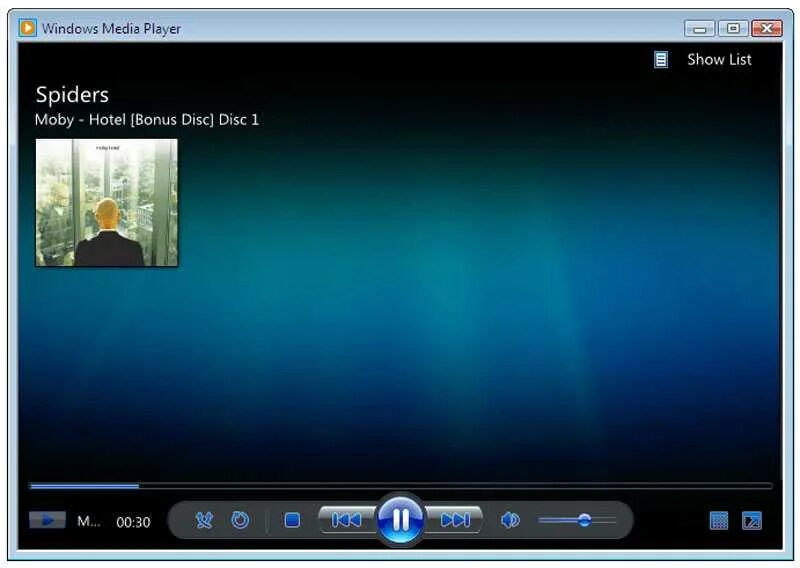This screenshot has width=800, height=568.
Task: Click the seek progress bar
Action: point(401,486)
